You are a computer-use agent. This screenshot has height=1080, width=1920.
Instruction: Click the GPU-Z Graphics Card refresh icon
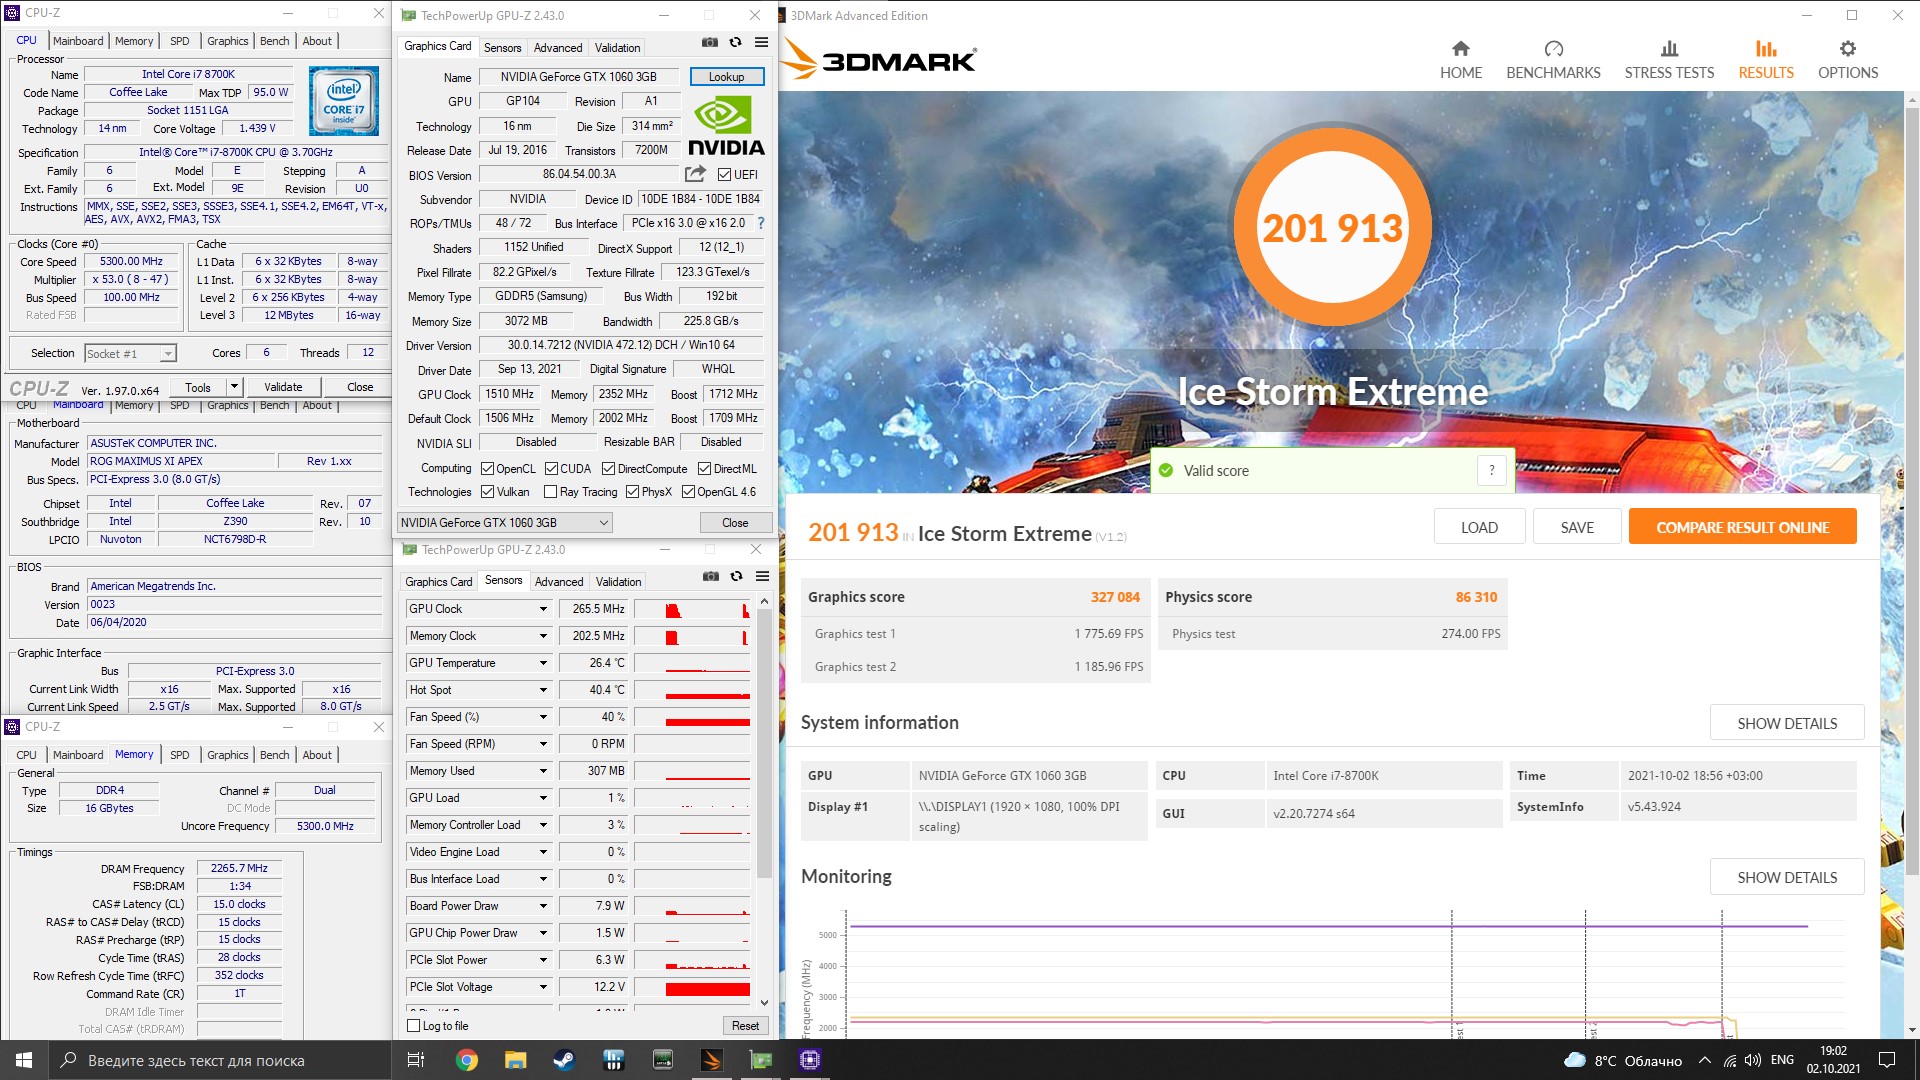pos(735,42)
